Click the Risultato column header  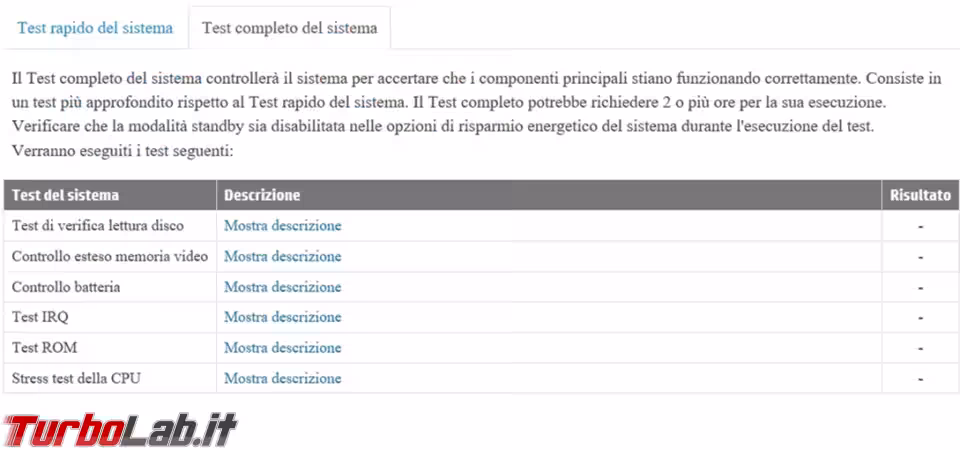click(920, 196)
